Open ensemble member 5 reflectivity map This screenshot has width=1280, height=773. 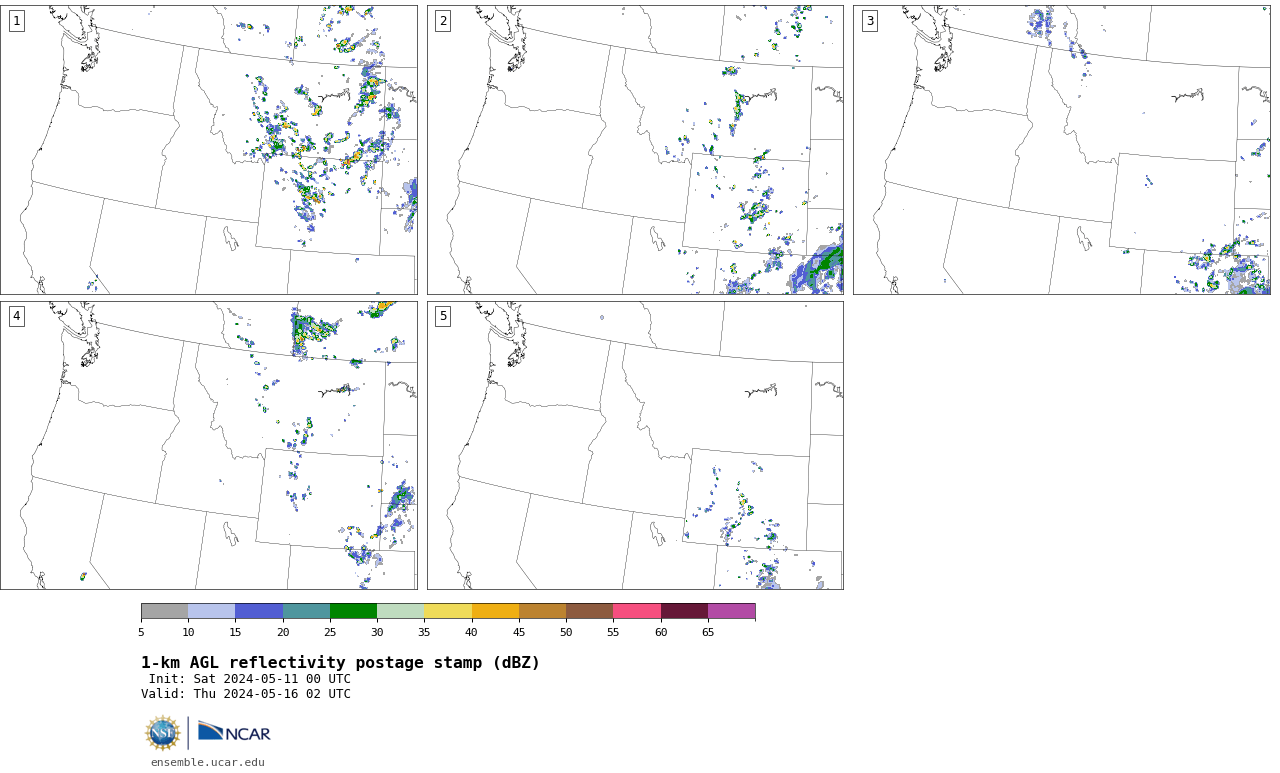(635, 445)
